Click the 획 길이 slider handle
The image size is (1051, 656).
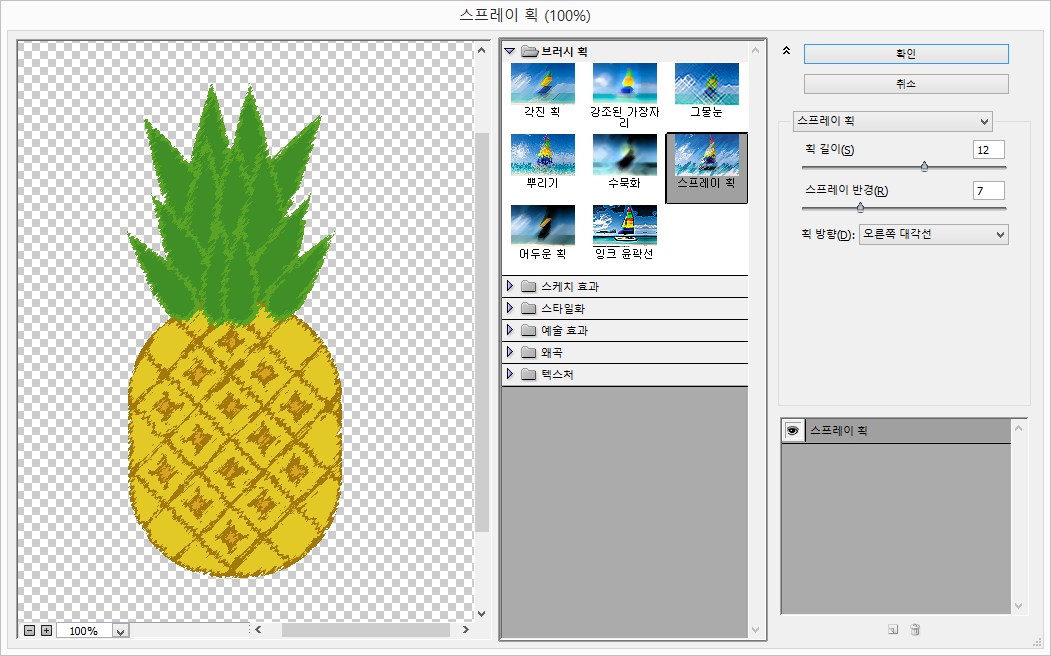click(x=924, y=167)
